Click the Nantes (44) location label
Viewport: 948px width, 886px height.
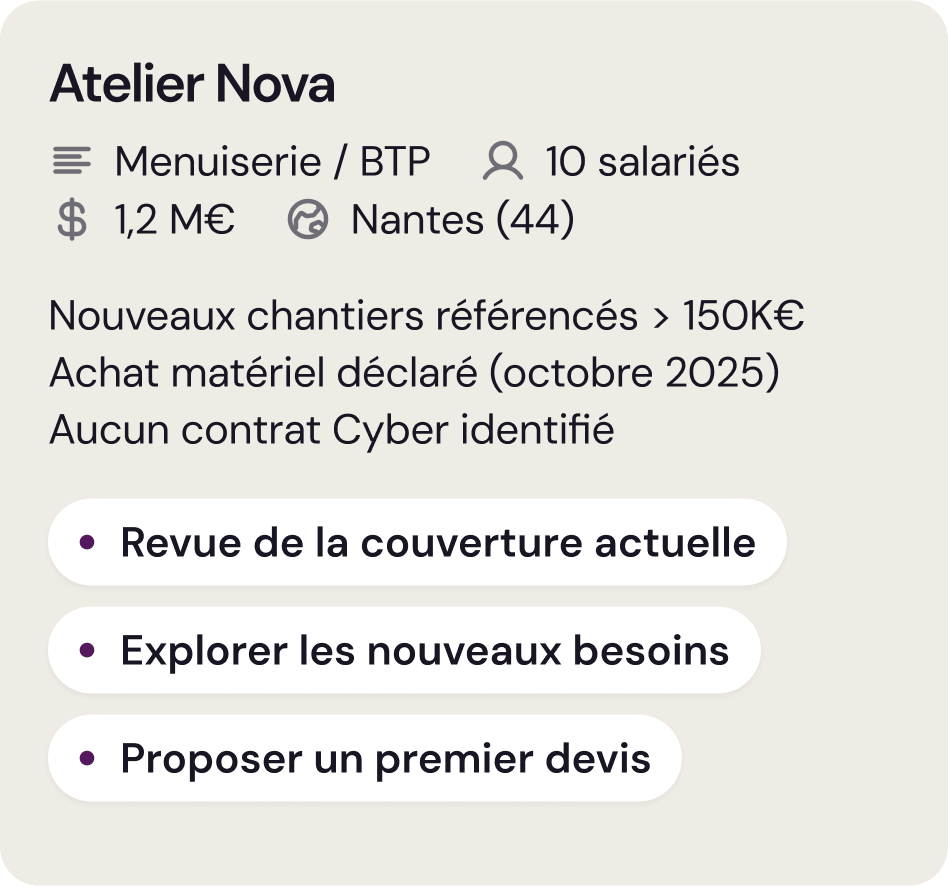click(x=462, y=220)
